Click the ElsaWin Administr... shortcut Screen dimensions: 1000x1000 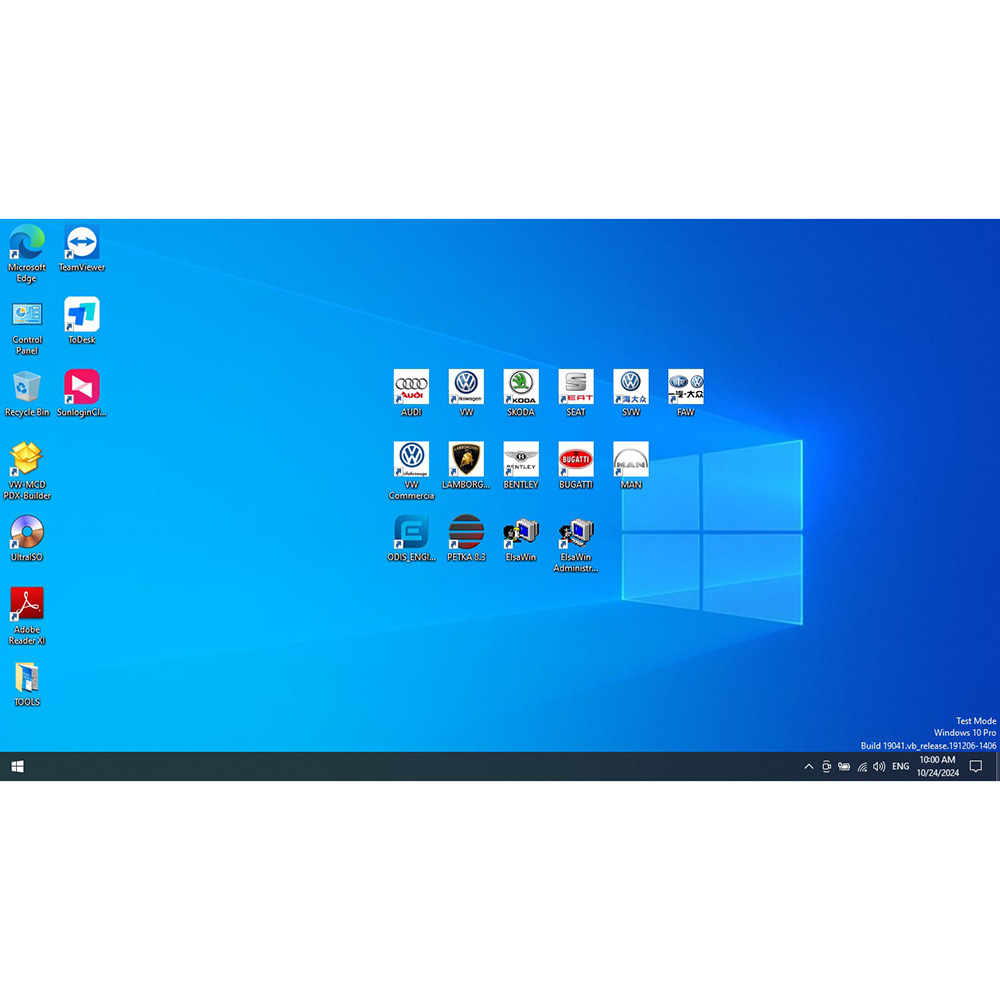click(576, 544)
